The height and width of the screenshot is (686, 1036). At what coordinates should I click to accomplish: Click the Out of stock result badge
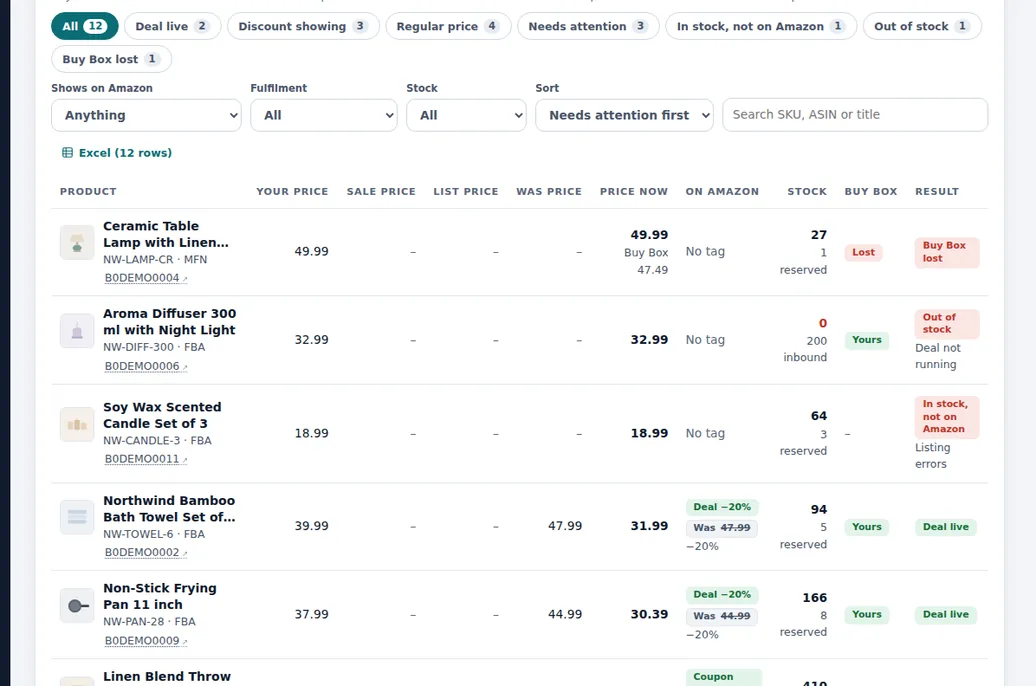click(x=946, y=323)
